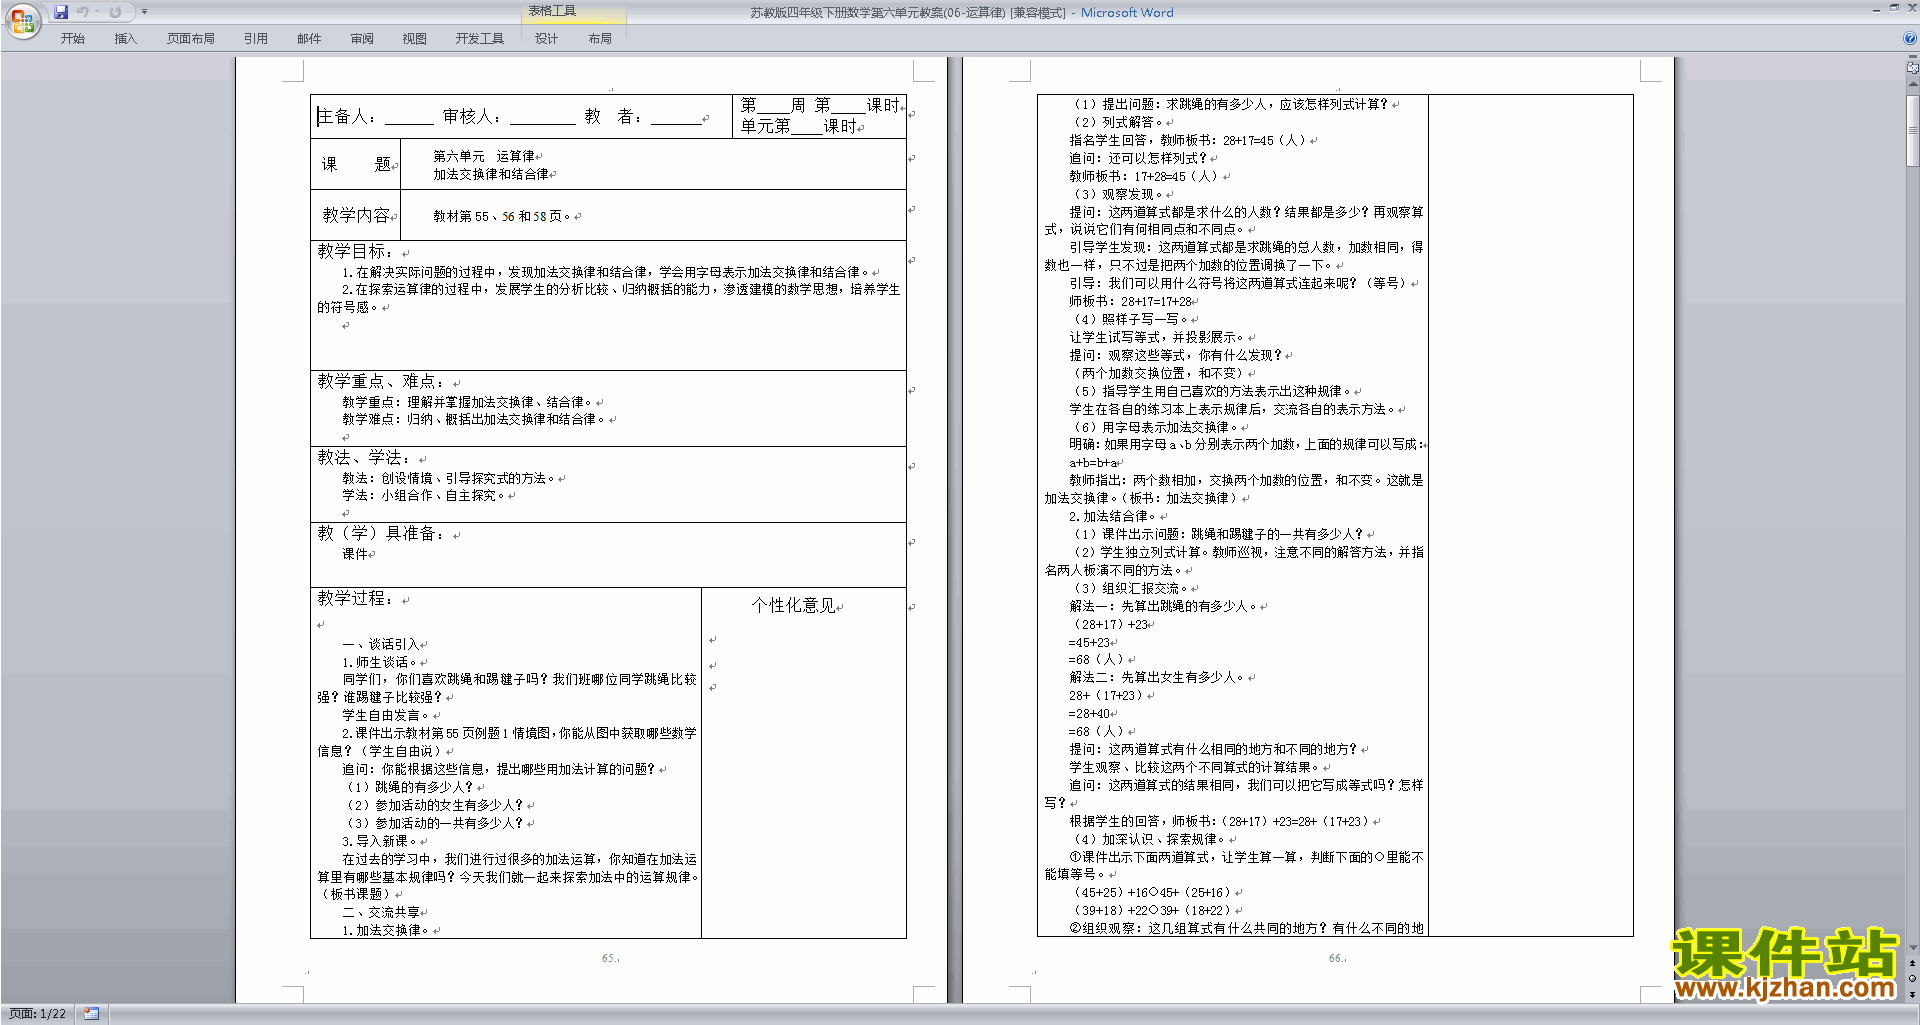Click the macro recording icon in status bar
This screenshot has width=1920, height=1025.
91,1014
